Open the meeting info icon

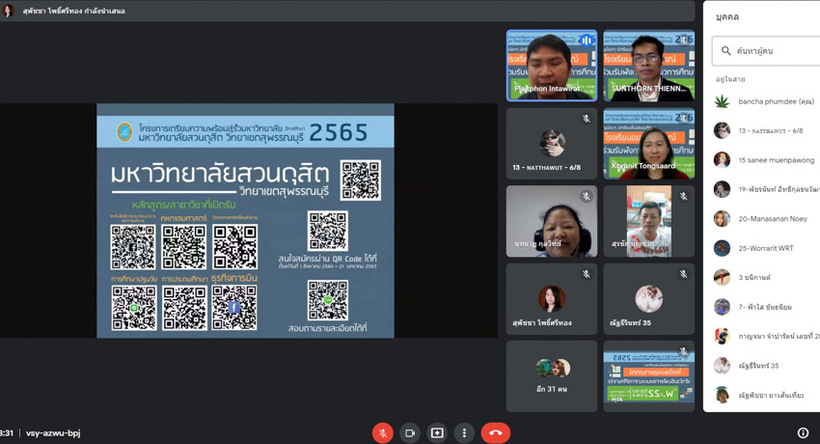(803, 433)
